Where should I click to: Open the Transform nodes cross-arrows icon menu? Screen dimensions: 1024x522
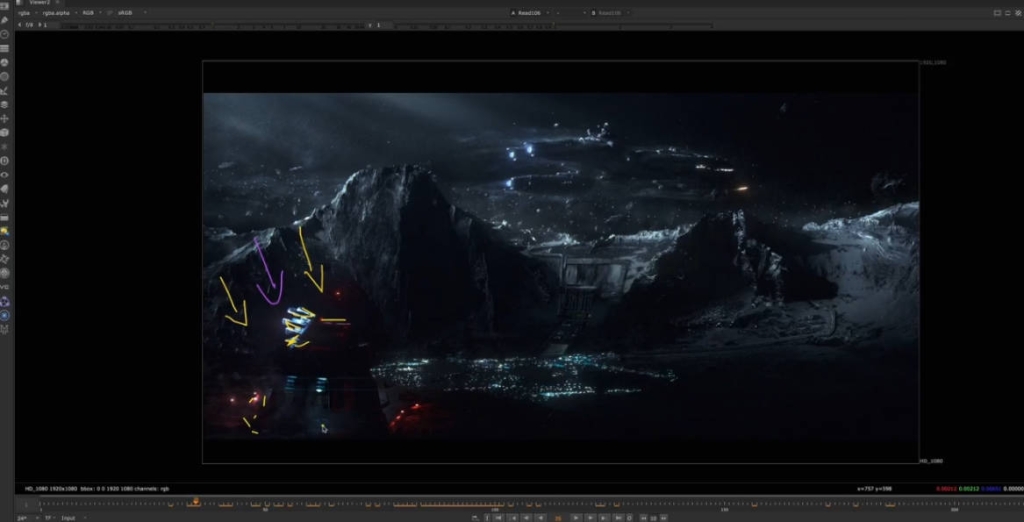[5, 118]
